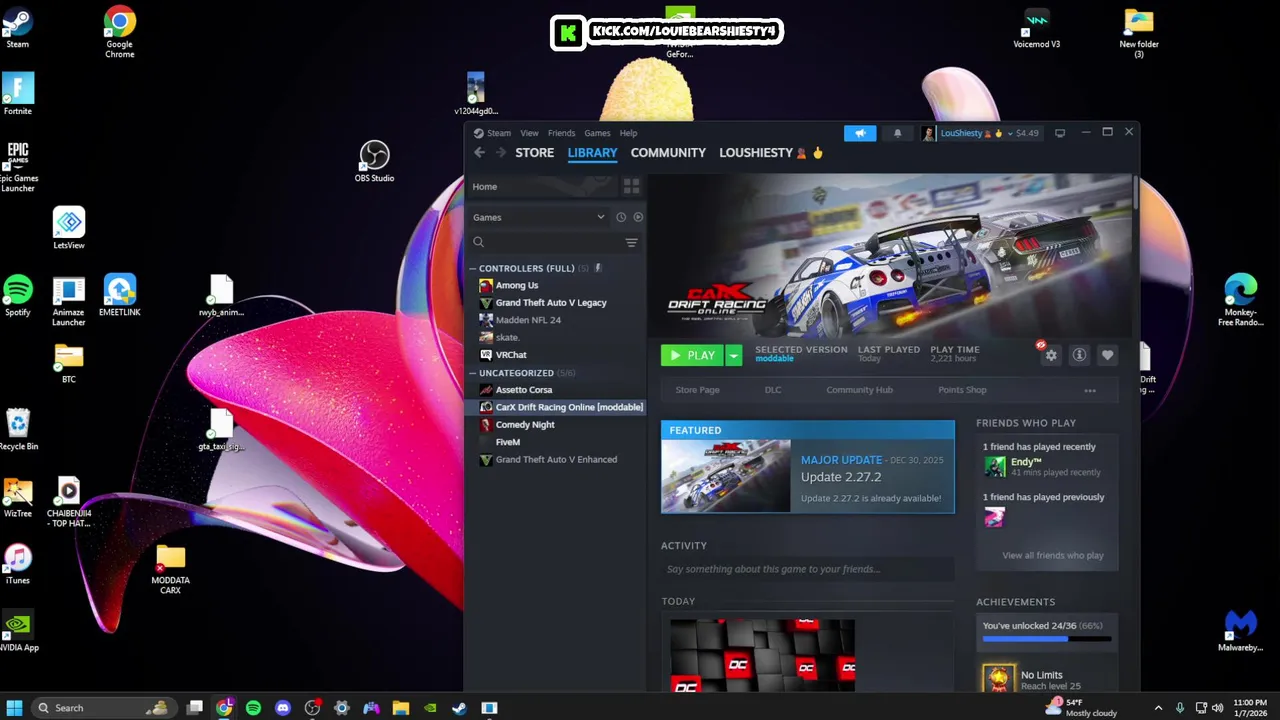1280x720 pixels.
Task: Click the Steam back navigation arrow
Action: pos(479,153)
